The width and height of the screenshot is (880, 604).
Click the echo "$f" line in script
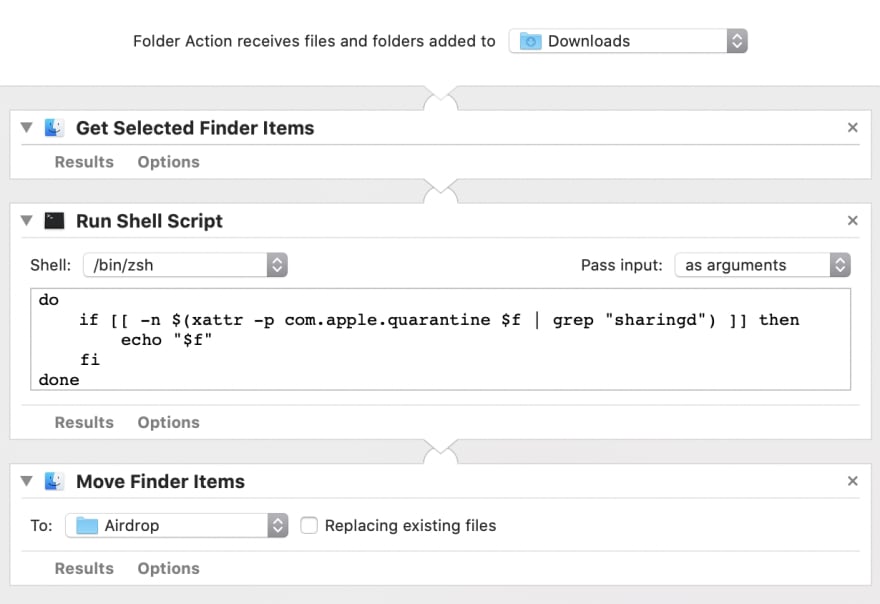pos(167,340)
